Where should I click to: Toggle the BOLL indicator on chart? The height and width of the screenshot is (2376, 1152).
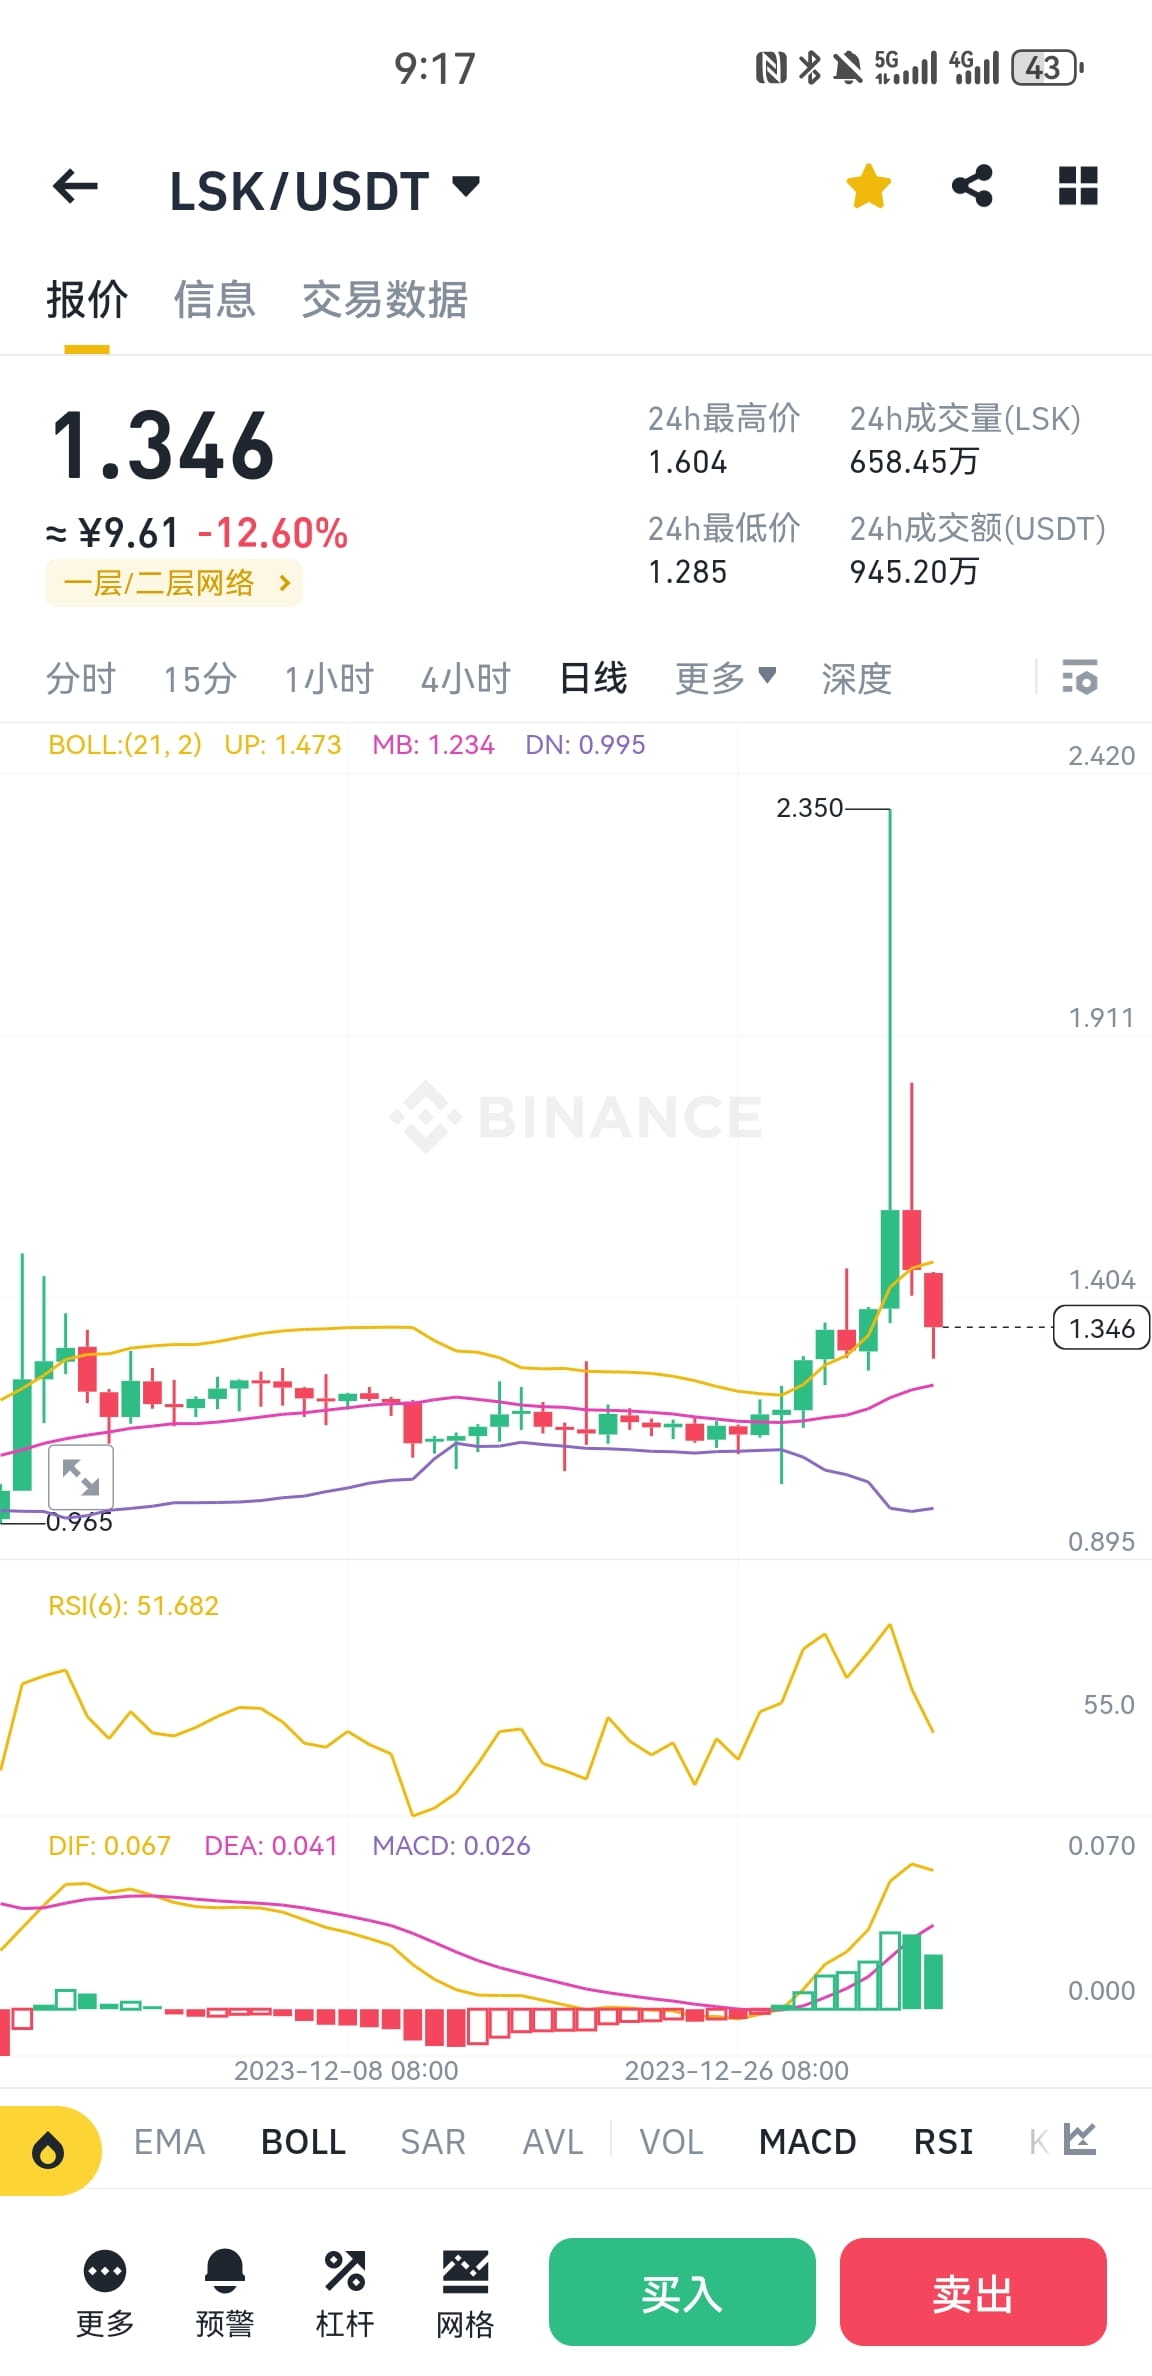click(302, 2141)
